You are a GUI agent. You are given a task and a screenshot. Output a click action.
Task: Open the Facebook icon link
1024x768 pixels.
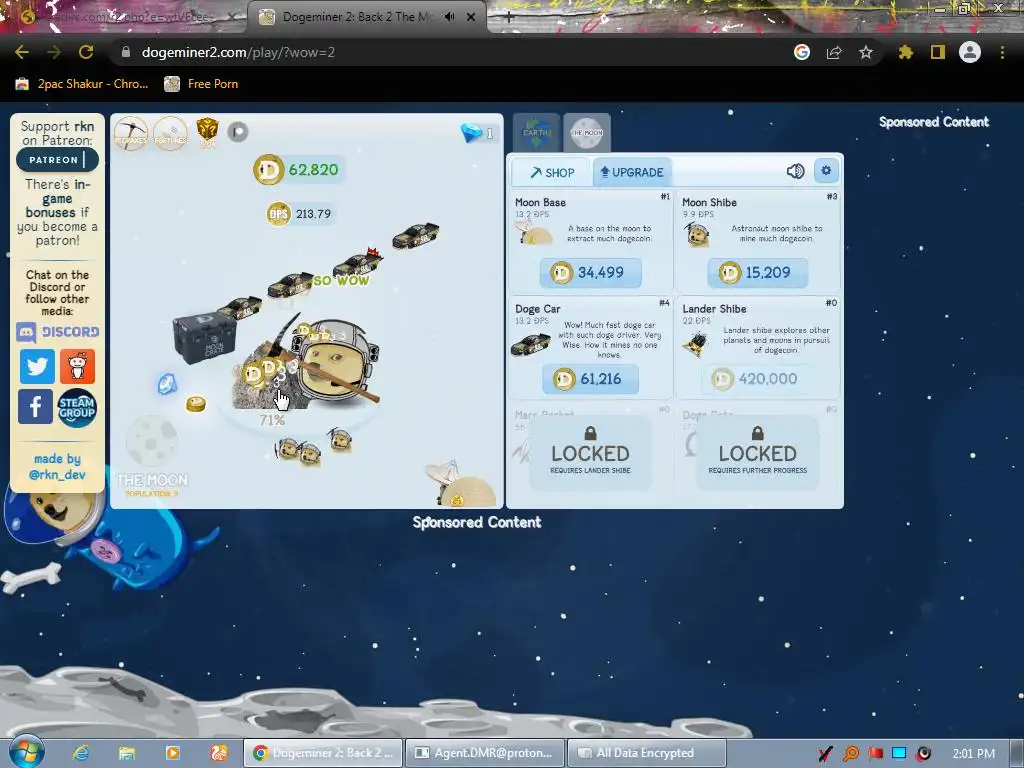click(x=35, y=406)
